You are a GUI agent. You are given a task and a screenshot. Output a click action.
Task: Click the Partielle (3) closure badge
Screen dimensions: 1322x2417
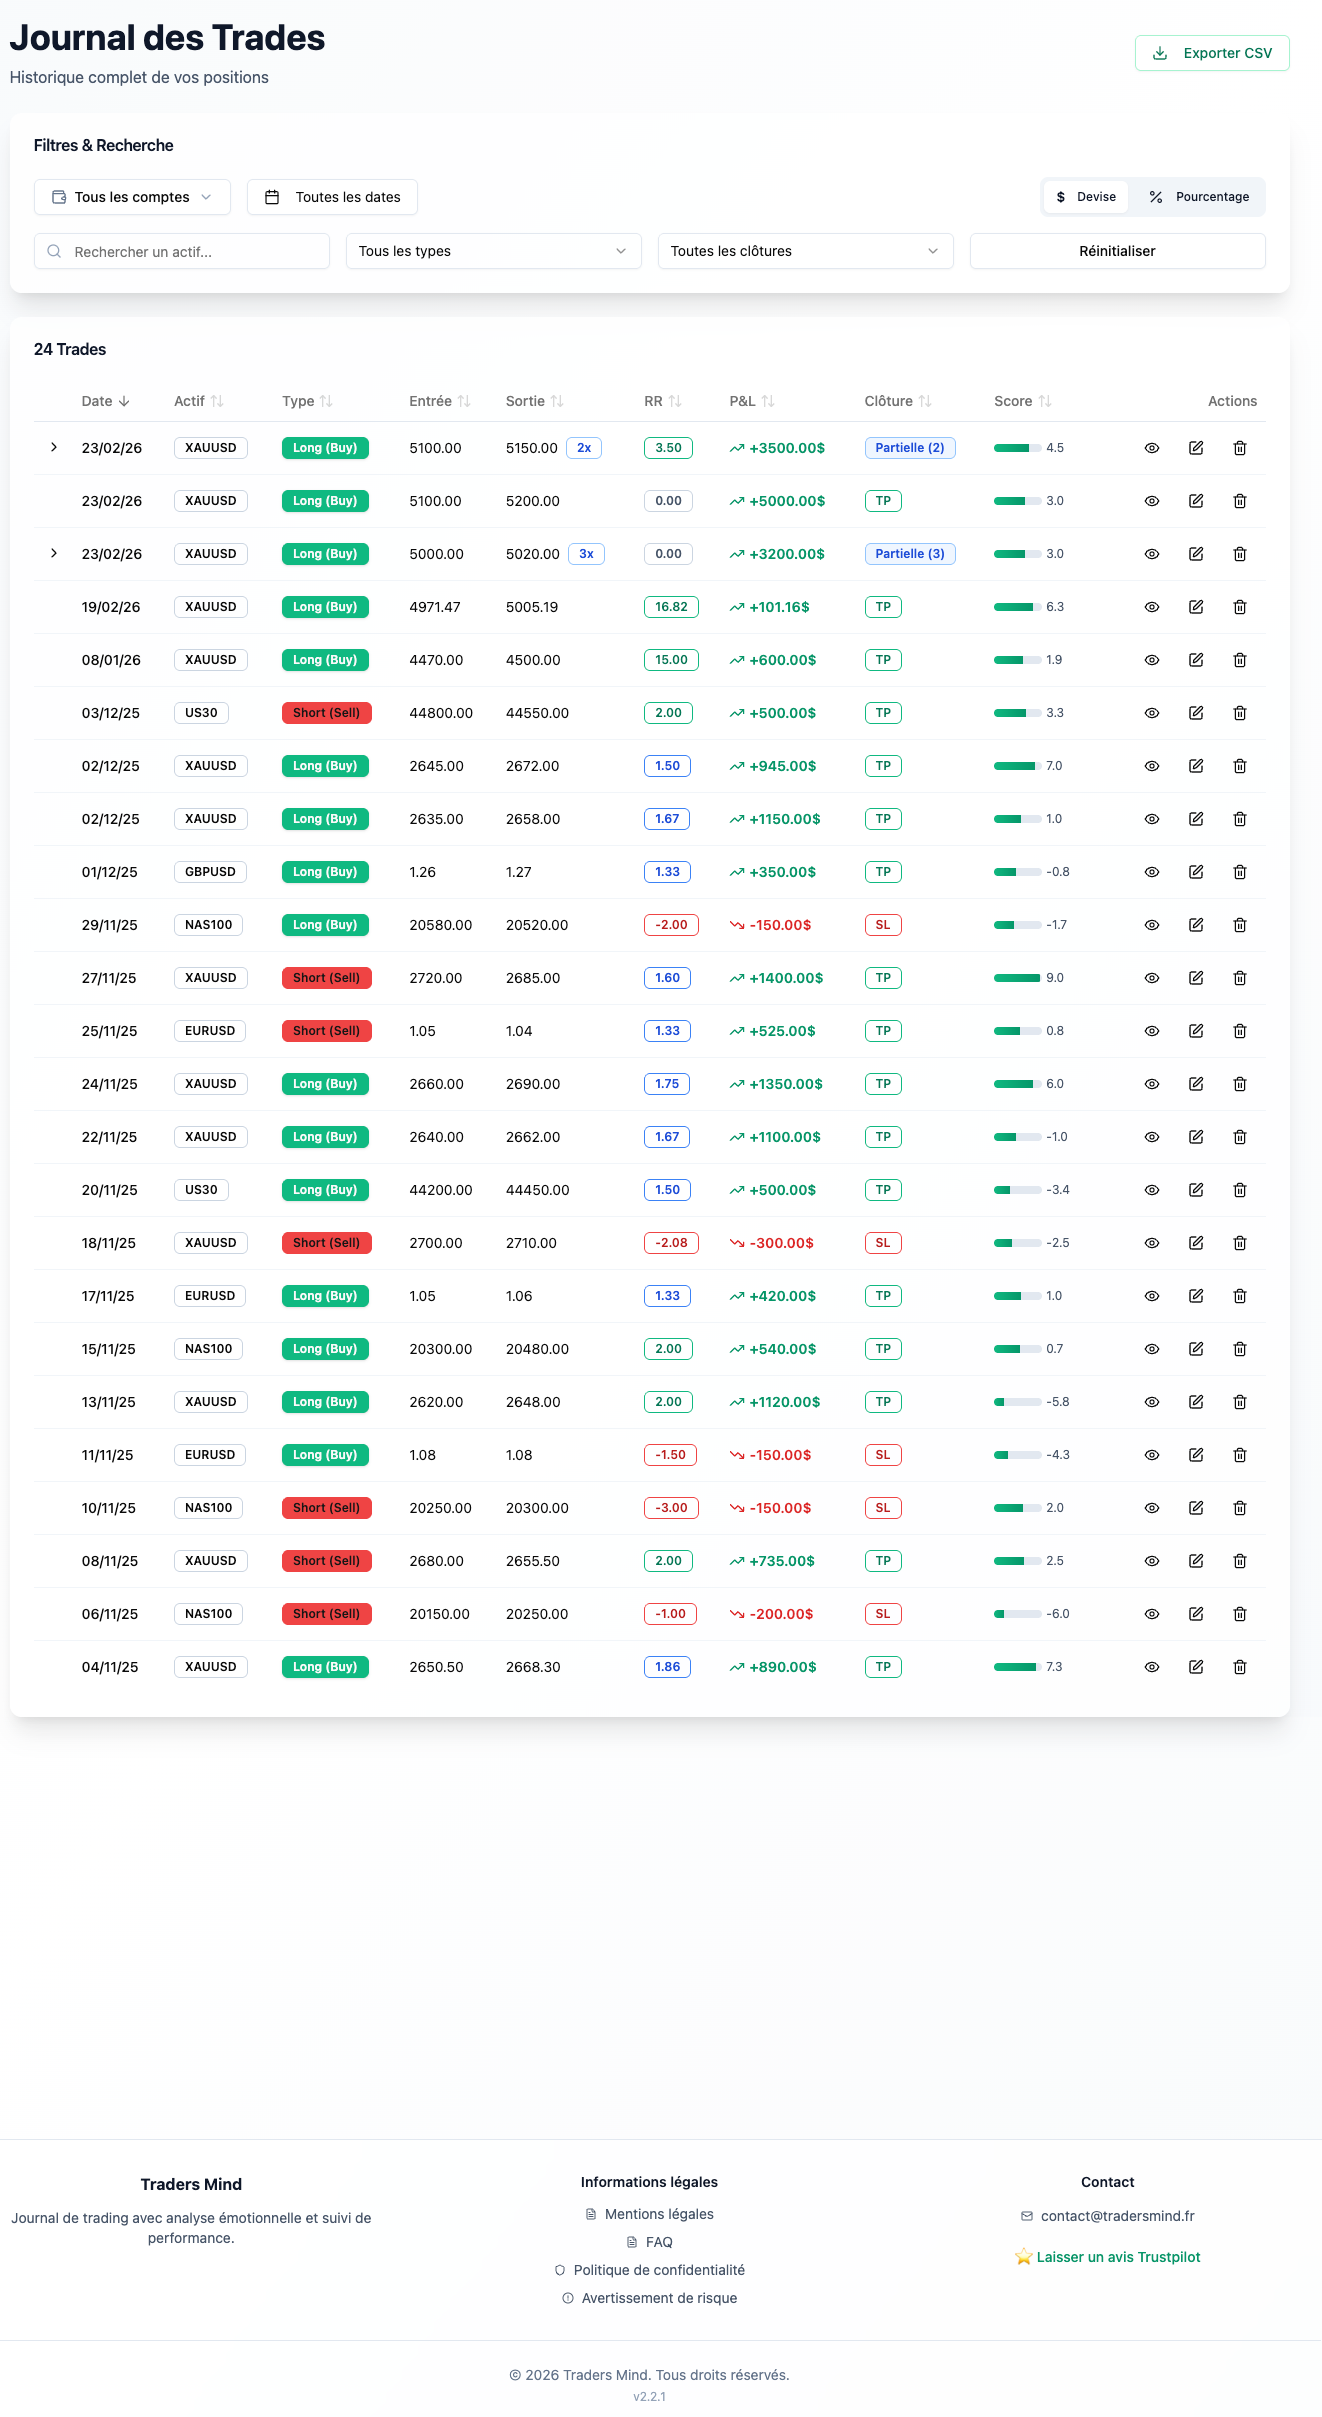pos(909,554)
